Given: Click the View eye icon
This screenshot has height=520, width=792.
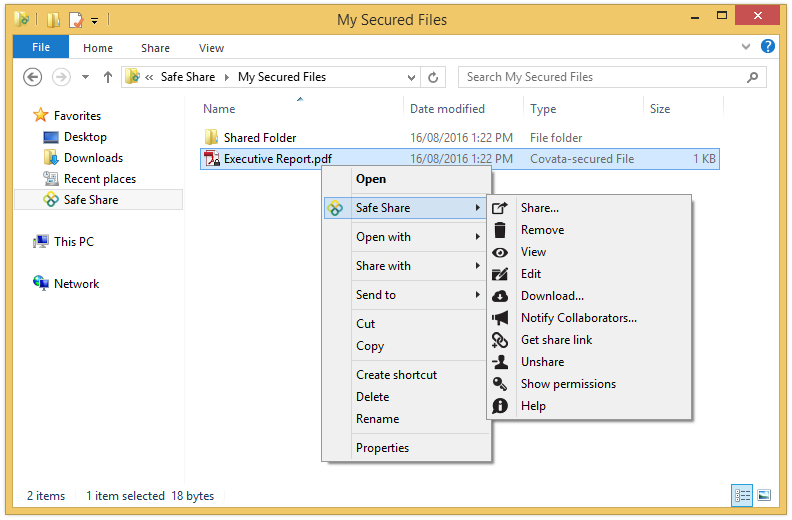Looking at the screenshot, I should tap(501, 252).
